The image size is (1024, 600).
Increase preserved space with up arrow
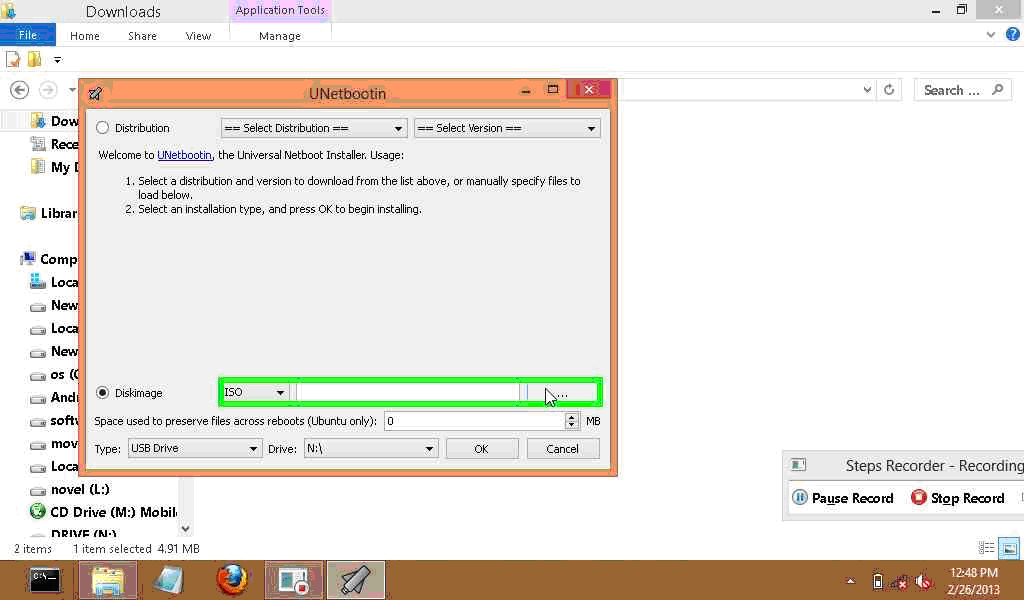571,417
